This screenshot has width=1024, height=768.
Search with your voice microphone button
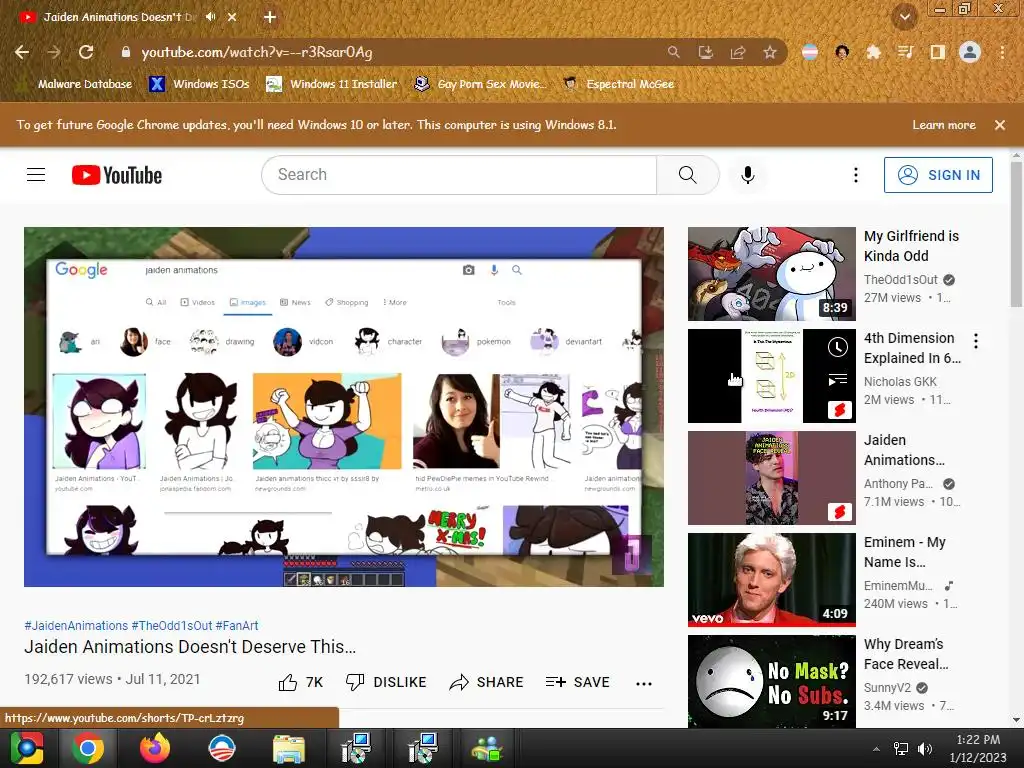tap(748, 175)
